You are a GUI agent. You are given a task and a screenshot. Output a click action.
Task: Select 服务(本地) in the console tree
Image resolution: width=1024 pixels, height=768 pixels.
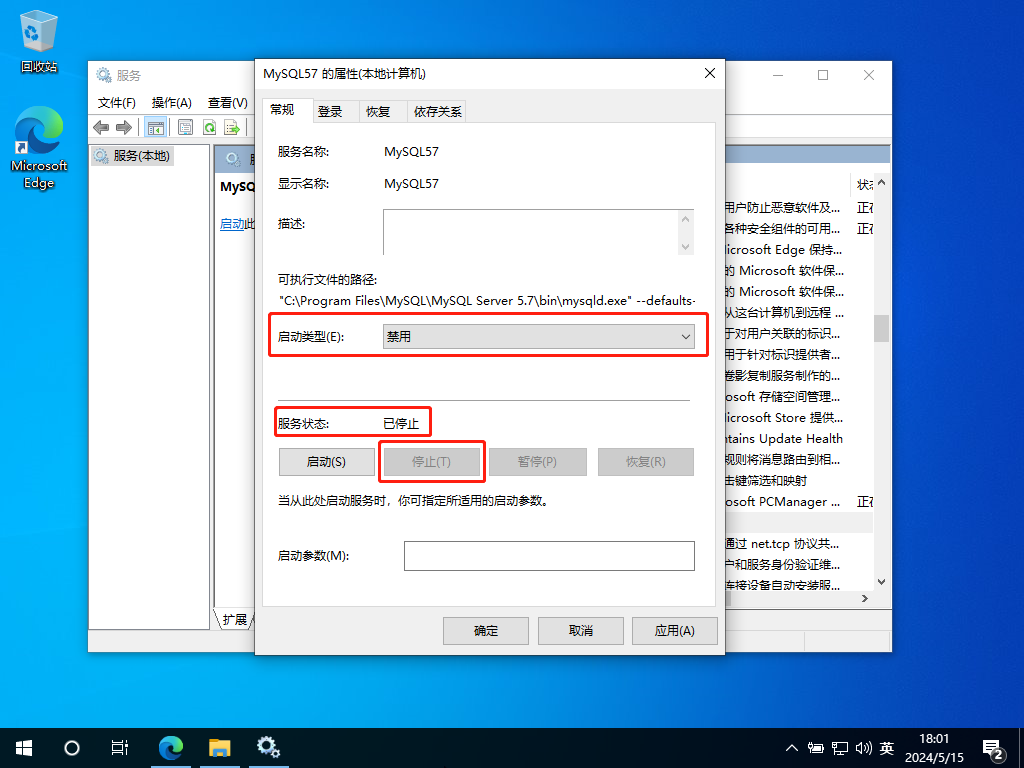click(133, 155)
